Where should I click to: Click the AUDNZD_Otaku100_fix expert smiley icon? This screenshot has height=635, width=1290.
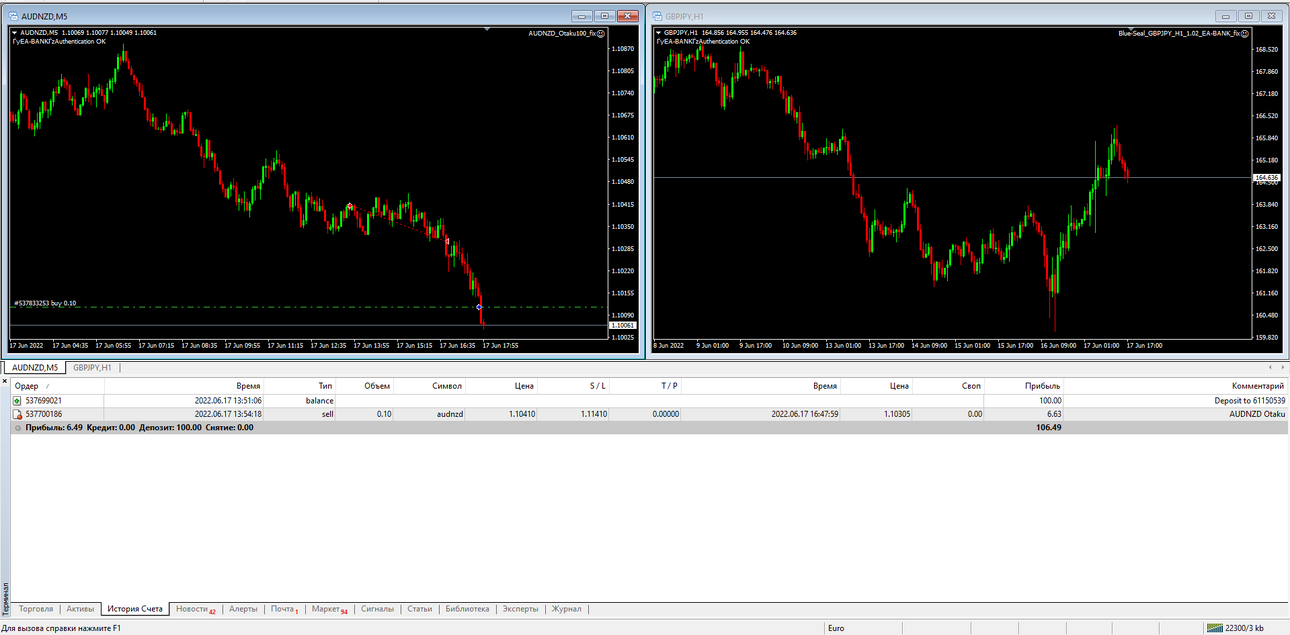[x=601, y=33]
